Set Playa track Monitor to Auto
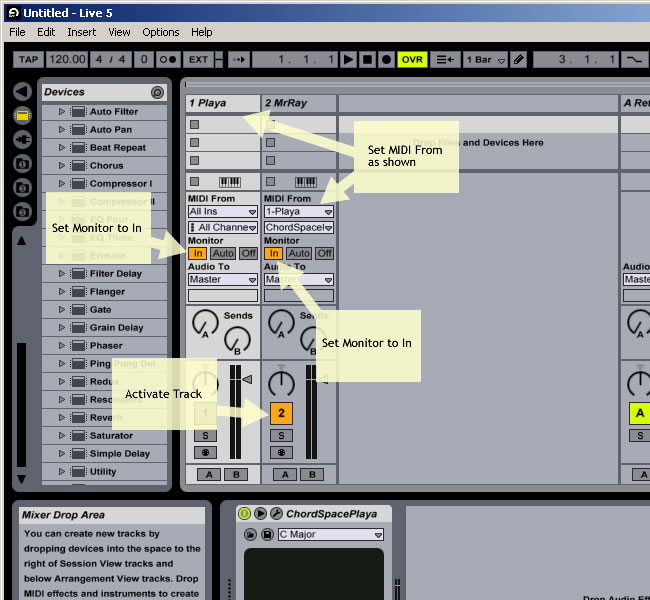650x600 pixels. 223,253
